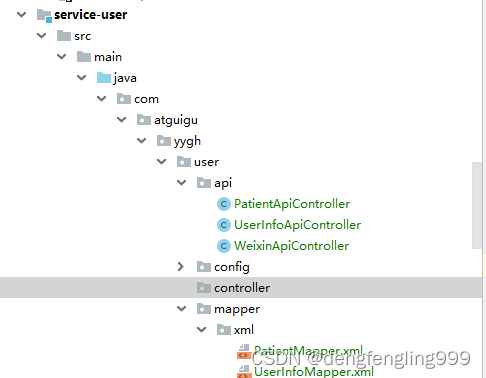
Task: Click the PatientApiController class icon
Action: pos(224,204)
